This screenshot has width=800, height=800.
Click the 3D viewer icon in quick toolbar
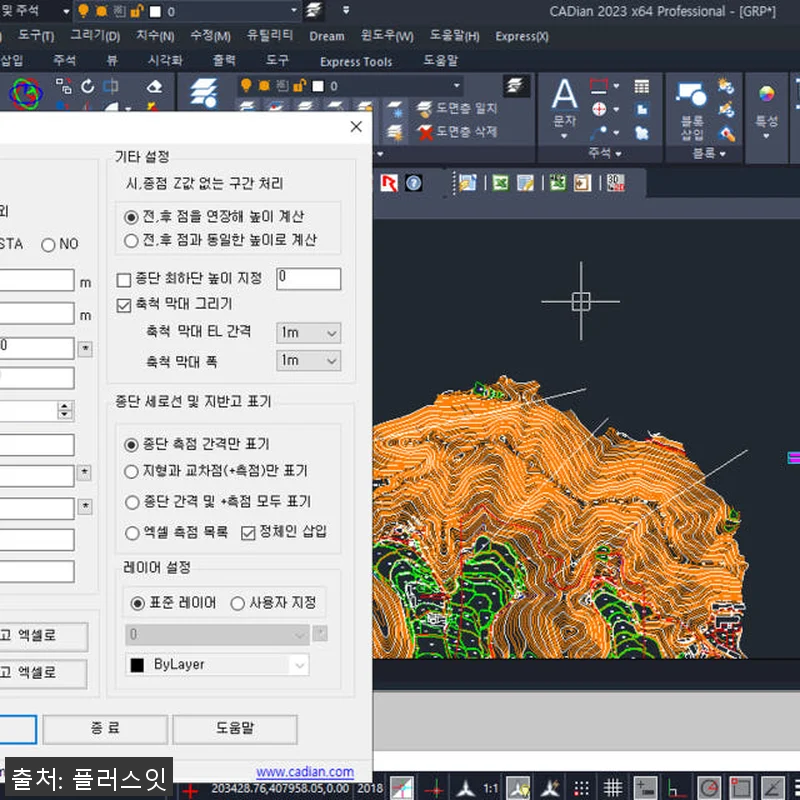point(615,183)
